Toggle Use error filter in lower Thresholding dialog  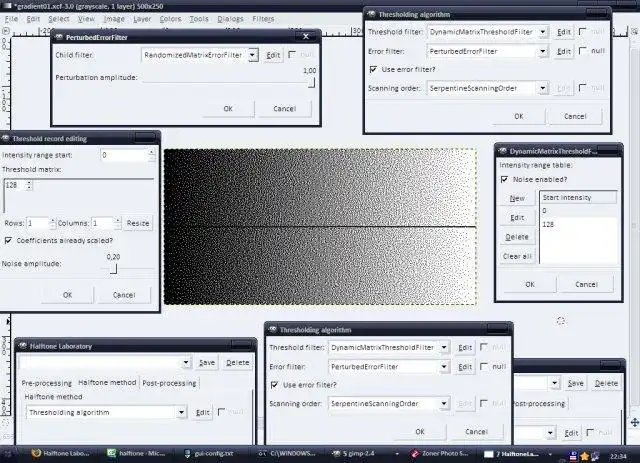click(x=274, y=385)
